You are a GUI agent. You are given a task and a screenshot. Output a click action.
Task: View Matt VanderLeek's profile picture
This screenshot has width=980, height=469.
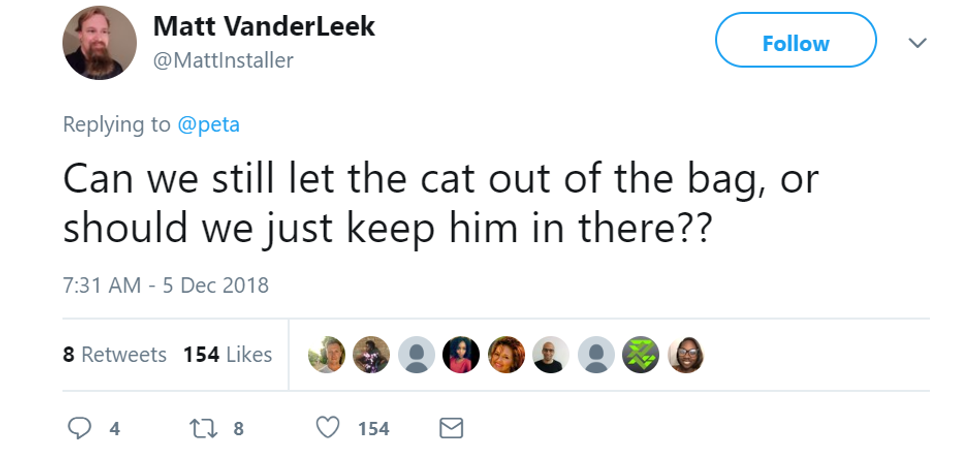tap(99, 43)
